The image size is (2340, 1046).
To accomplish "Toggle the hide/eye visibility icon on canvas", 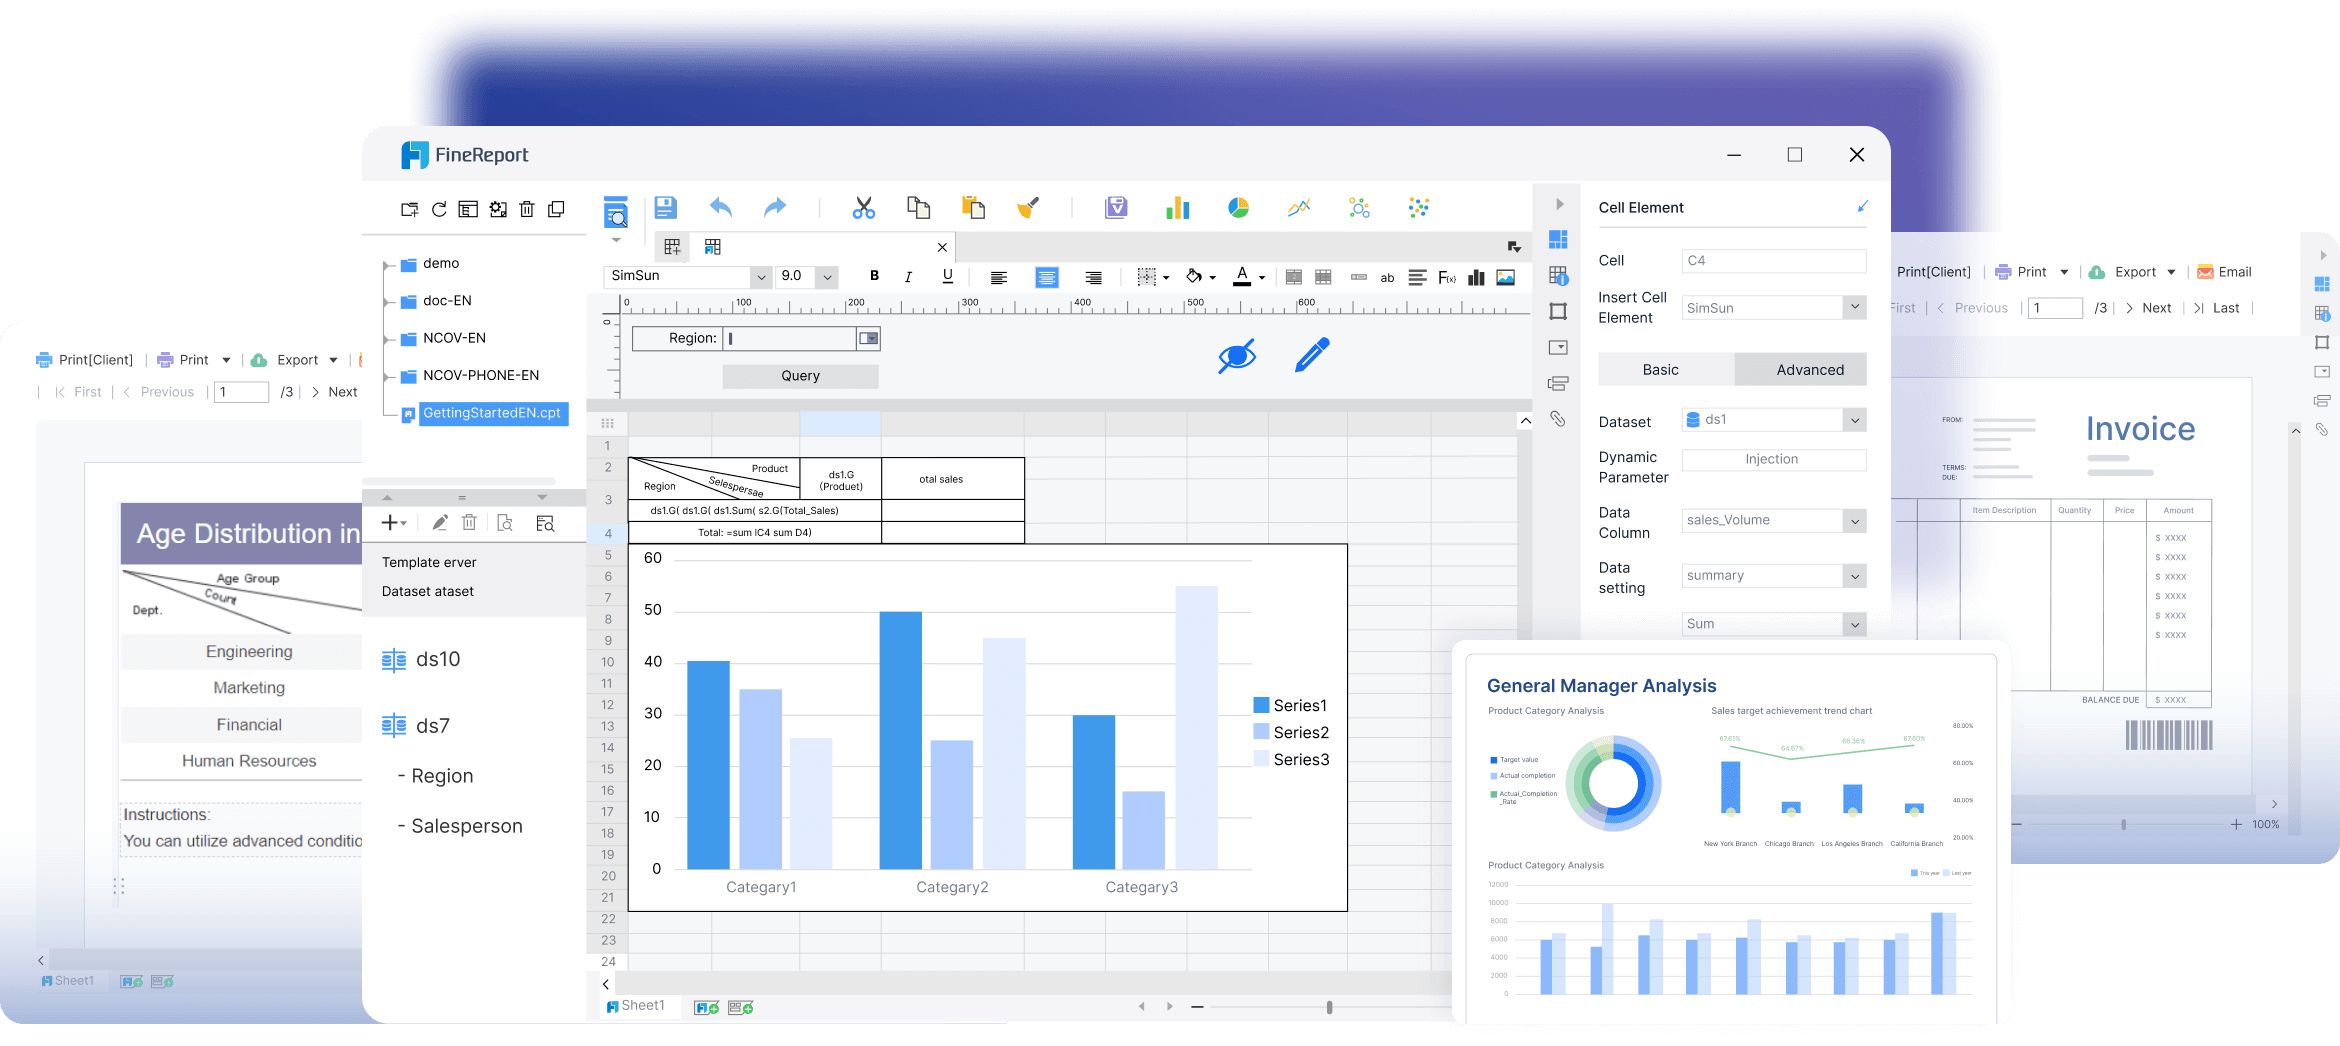I will click(1238, 354).
